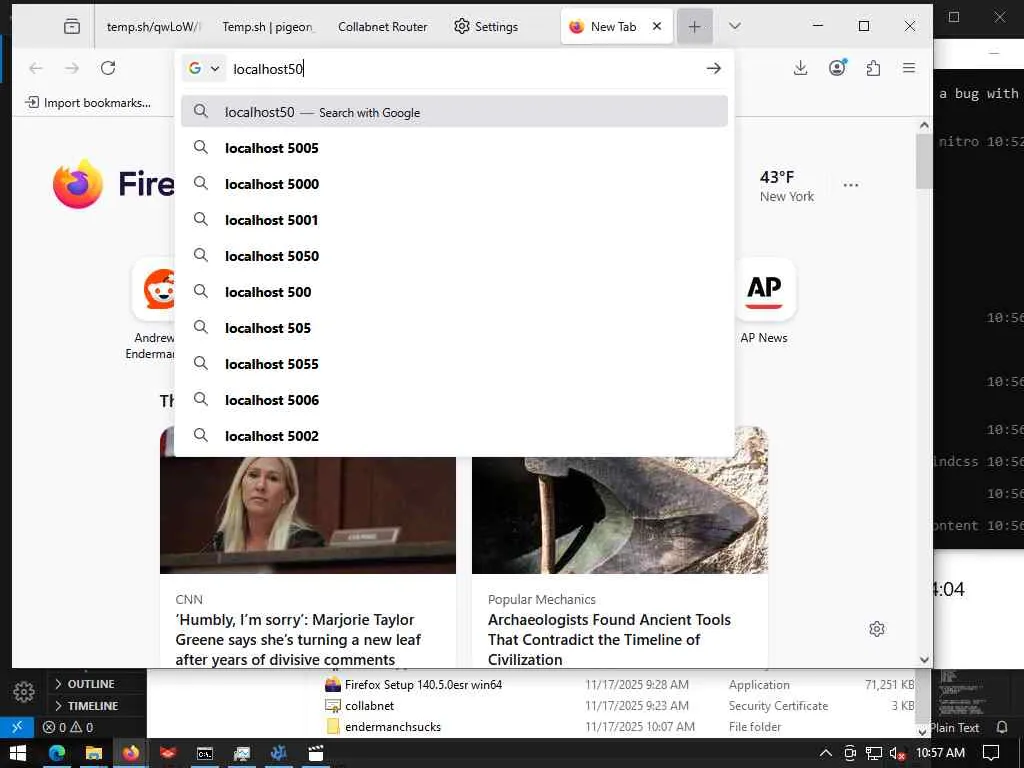Choose suggestion localhost 5000
The width and height of the screenshot is (1024, 768).
455,184
